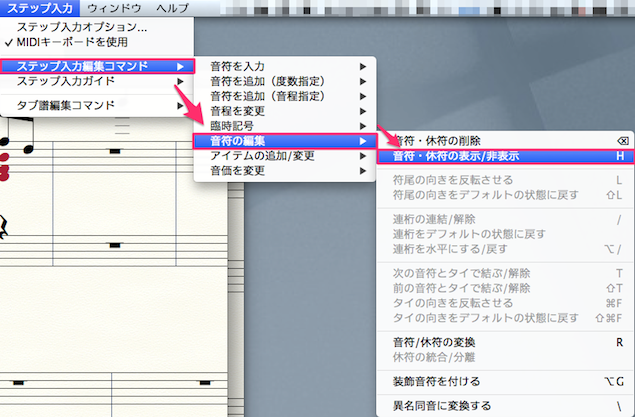Open the ウィンドウ menu
Viewport: 635px width, 417px height.
click(x=114, y=8)
